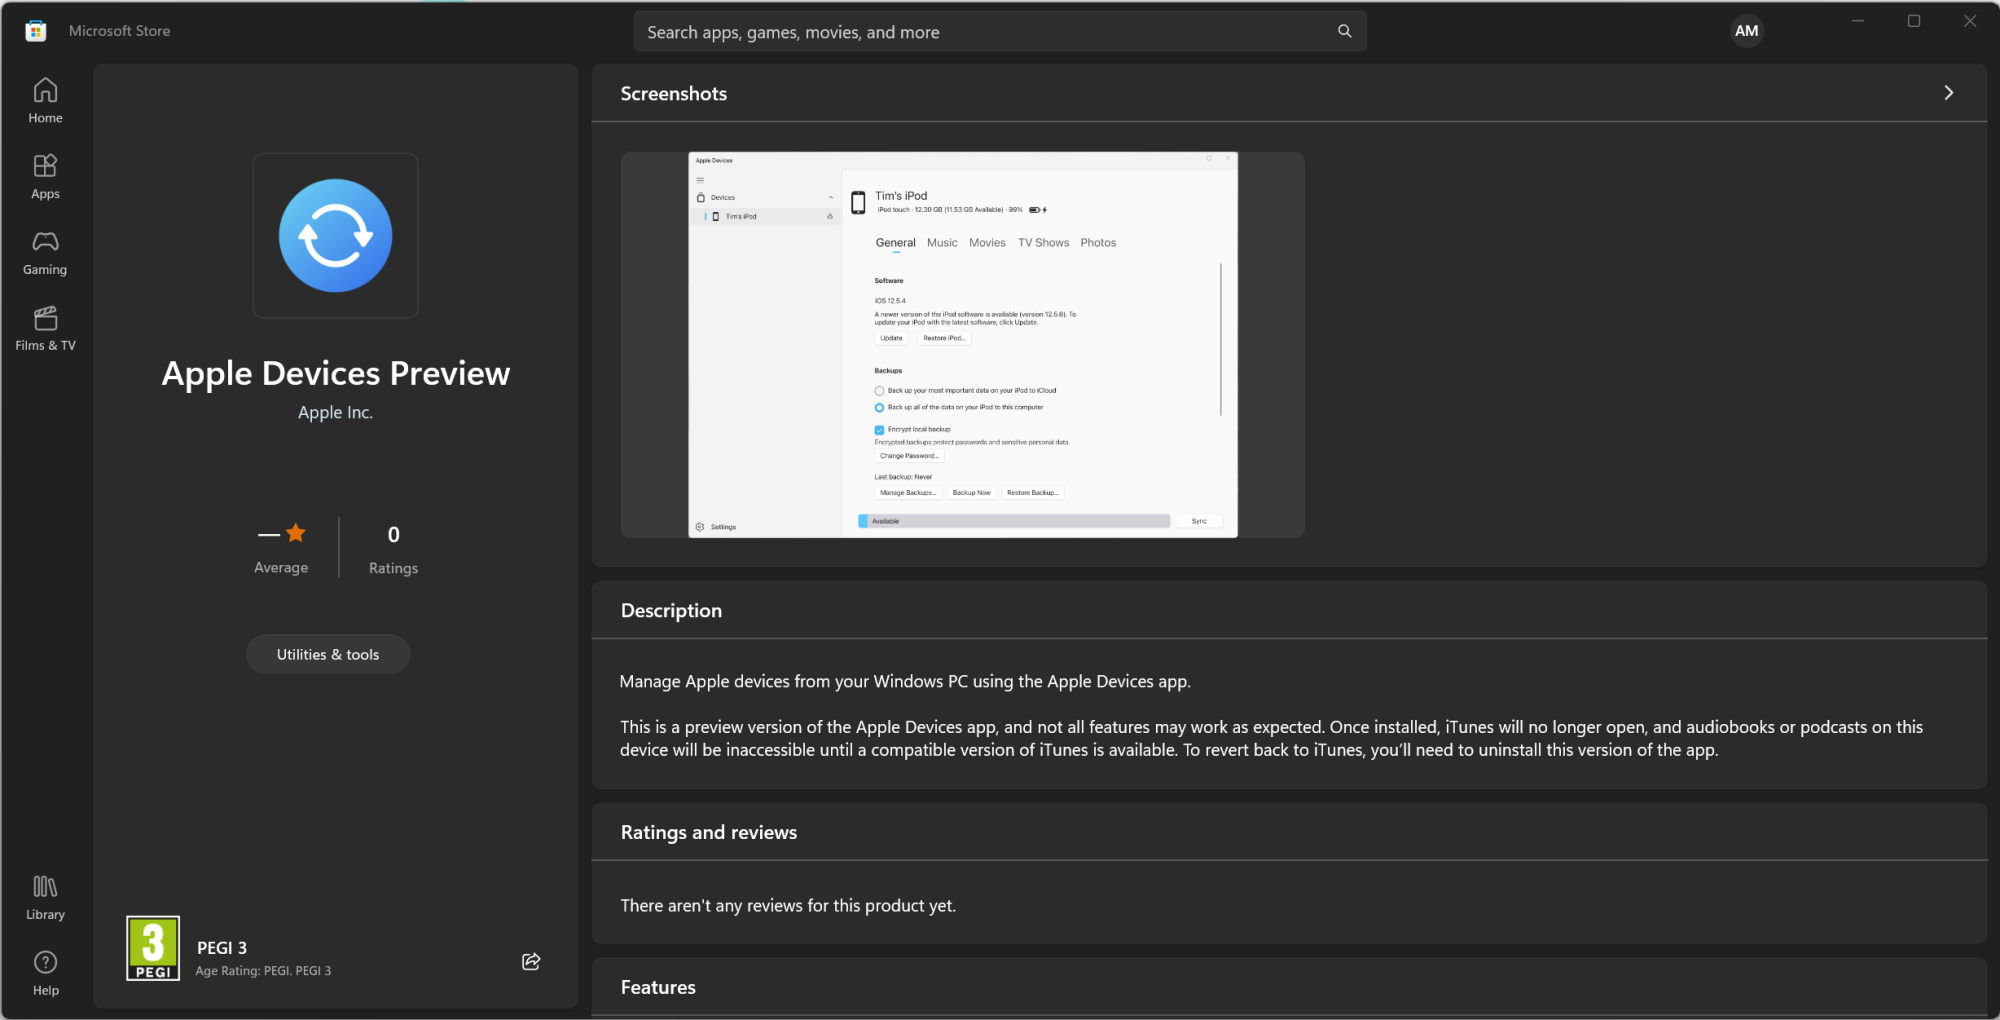Click the Description section heading
Viewport: 2000px width, 1020px height.
tap(671, 610)
